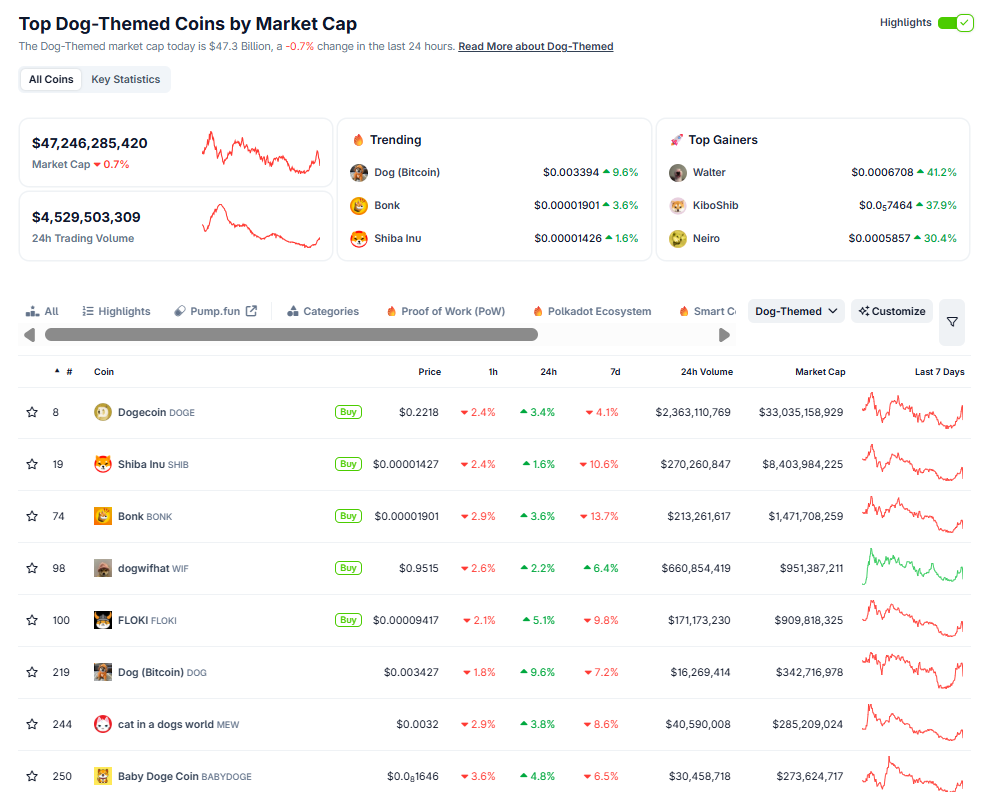This screenshot has height=792, width=987.
Task: Open Dogecoin's Last 7 Days chart
Action: pyautogui.click(x=913, y=411)
